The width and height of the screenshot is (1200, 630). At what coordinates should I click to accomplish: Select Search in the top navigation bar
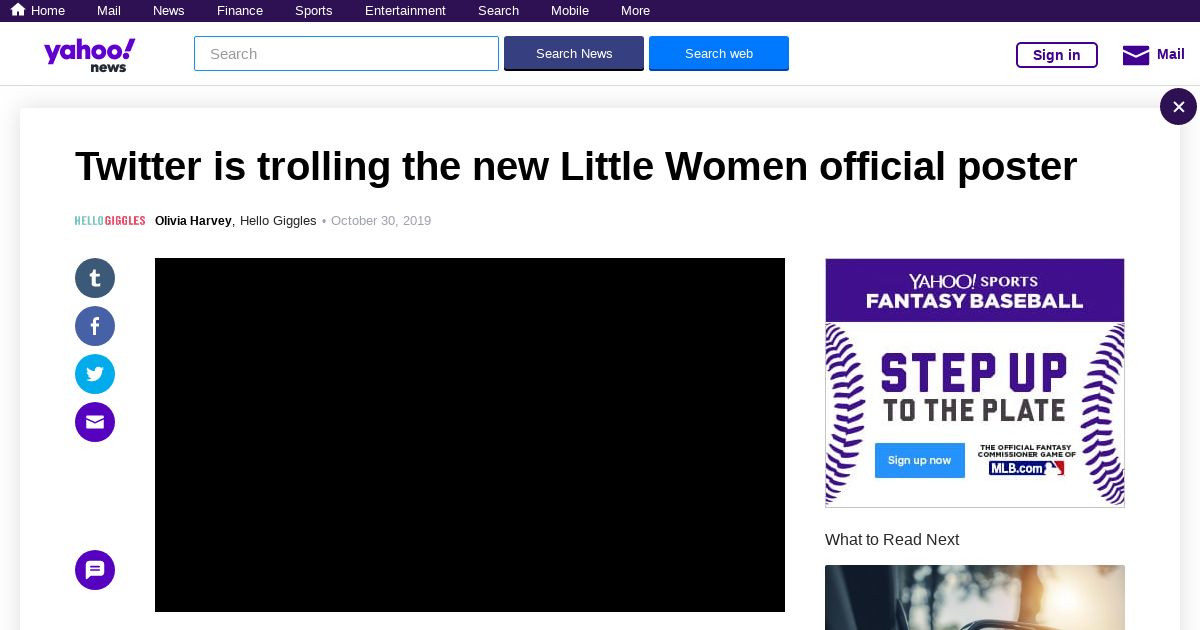coord(498,11)
